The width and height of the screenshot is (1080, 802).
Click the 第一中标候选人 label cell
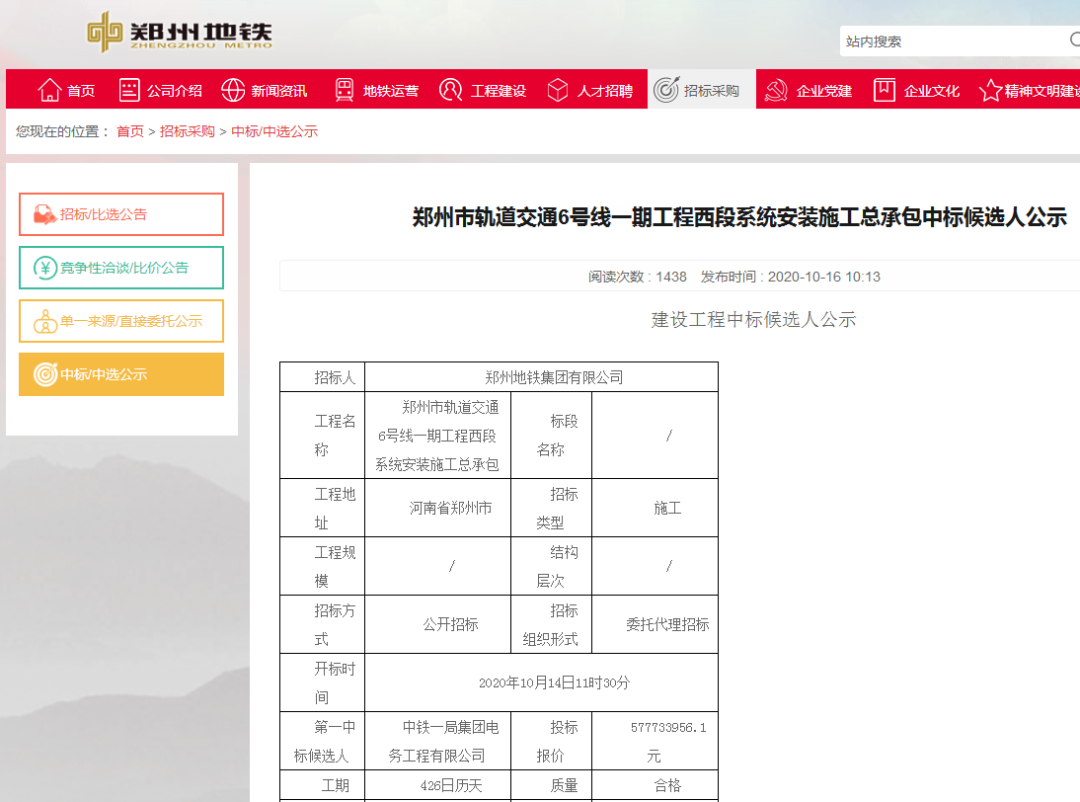(x=322, y=741)
